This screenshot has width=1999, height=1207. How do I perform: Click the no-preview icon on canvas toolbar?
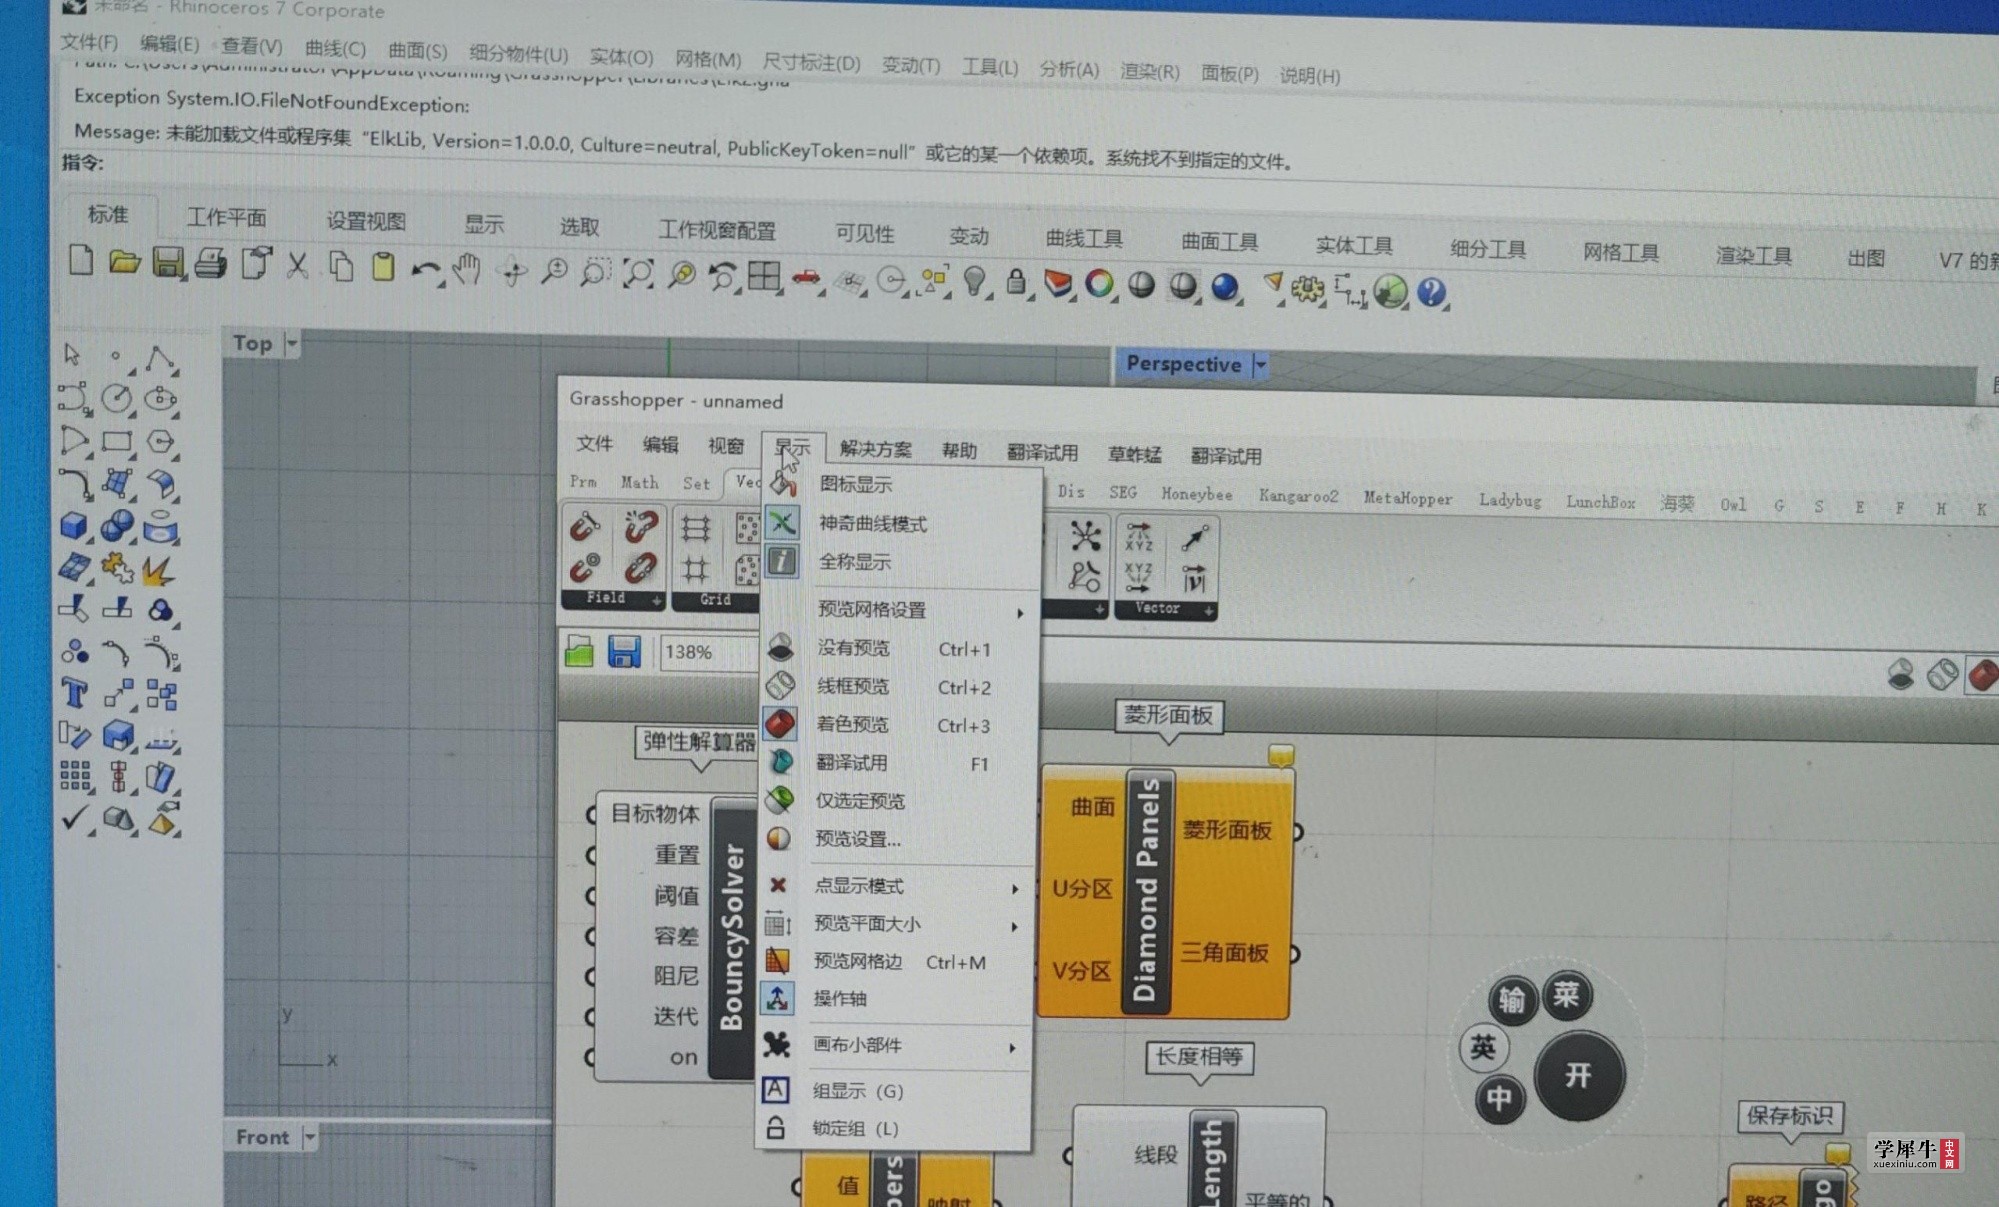[1900, 674]
